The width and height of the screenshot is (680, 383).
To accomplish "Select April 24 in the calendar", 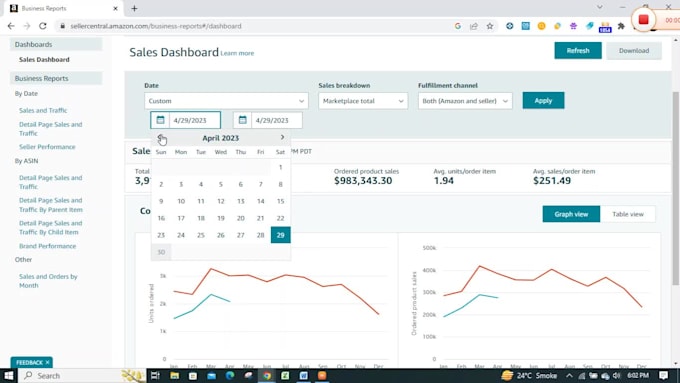I will click(x=181, y=235).
